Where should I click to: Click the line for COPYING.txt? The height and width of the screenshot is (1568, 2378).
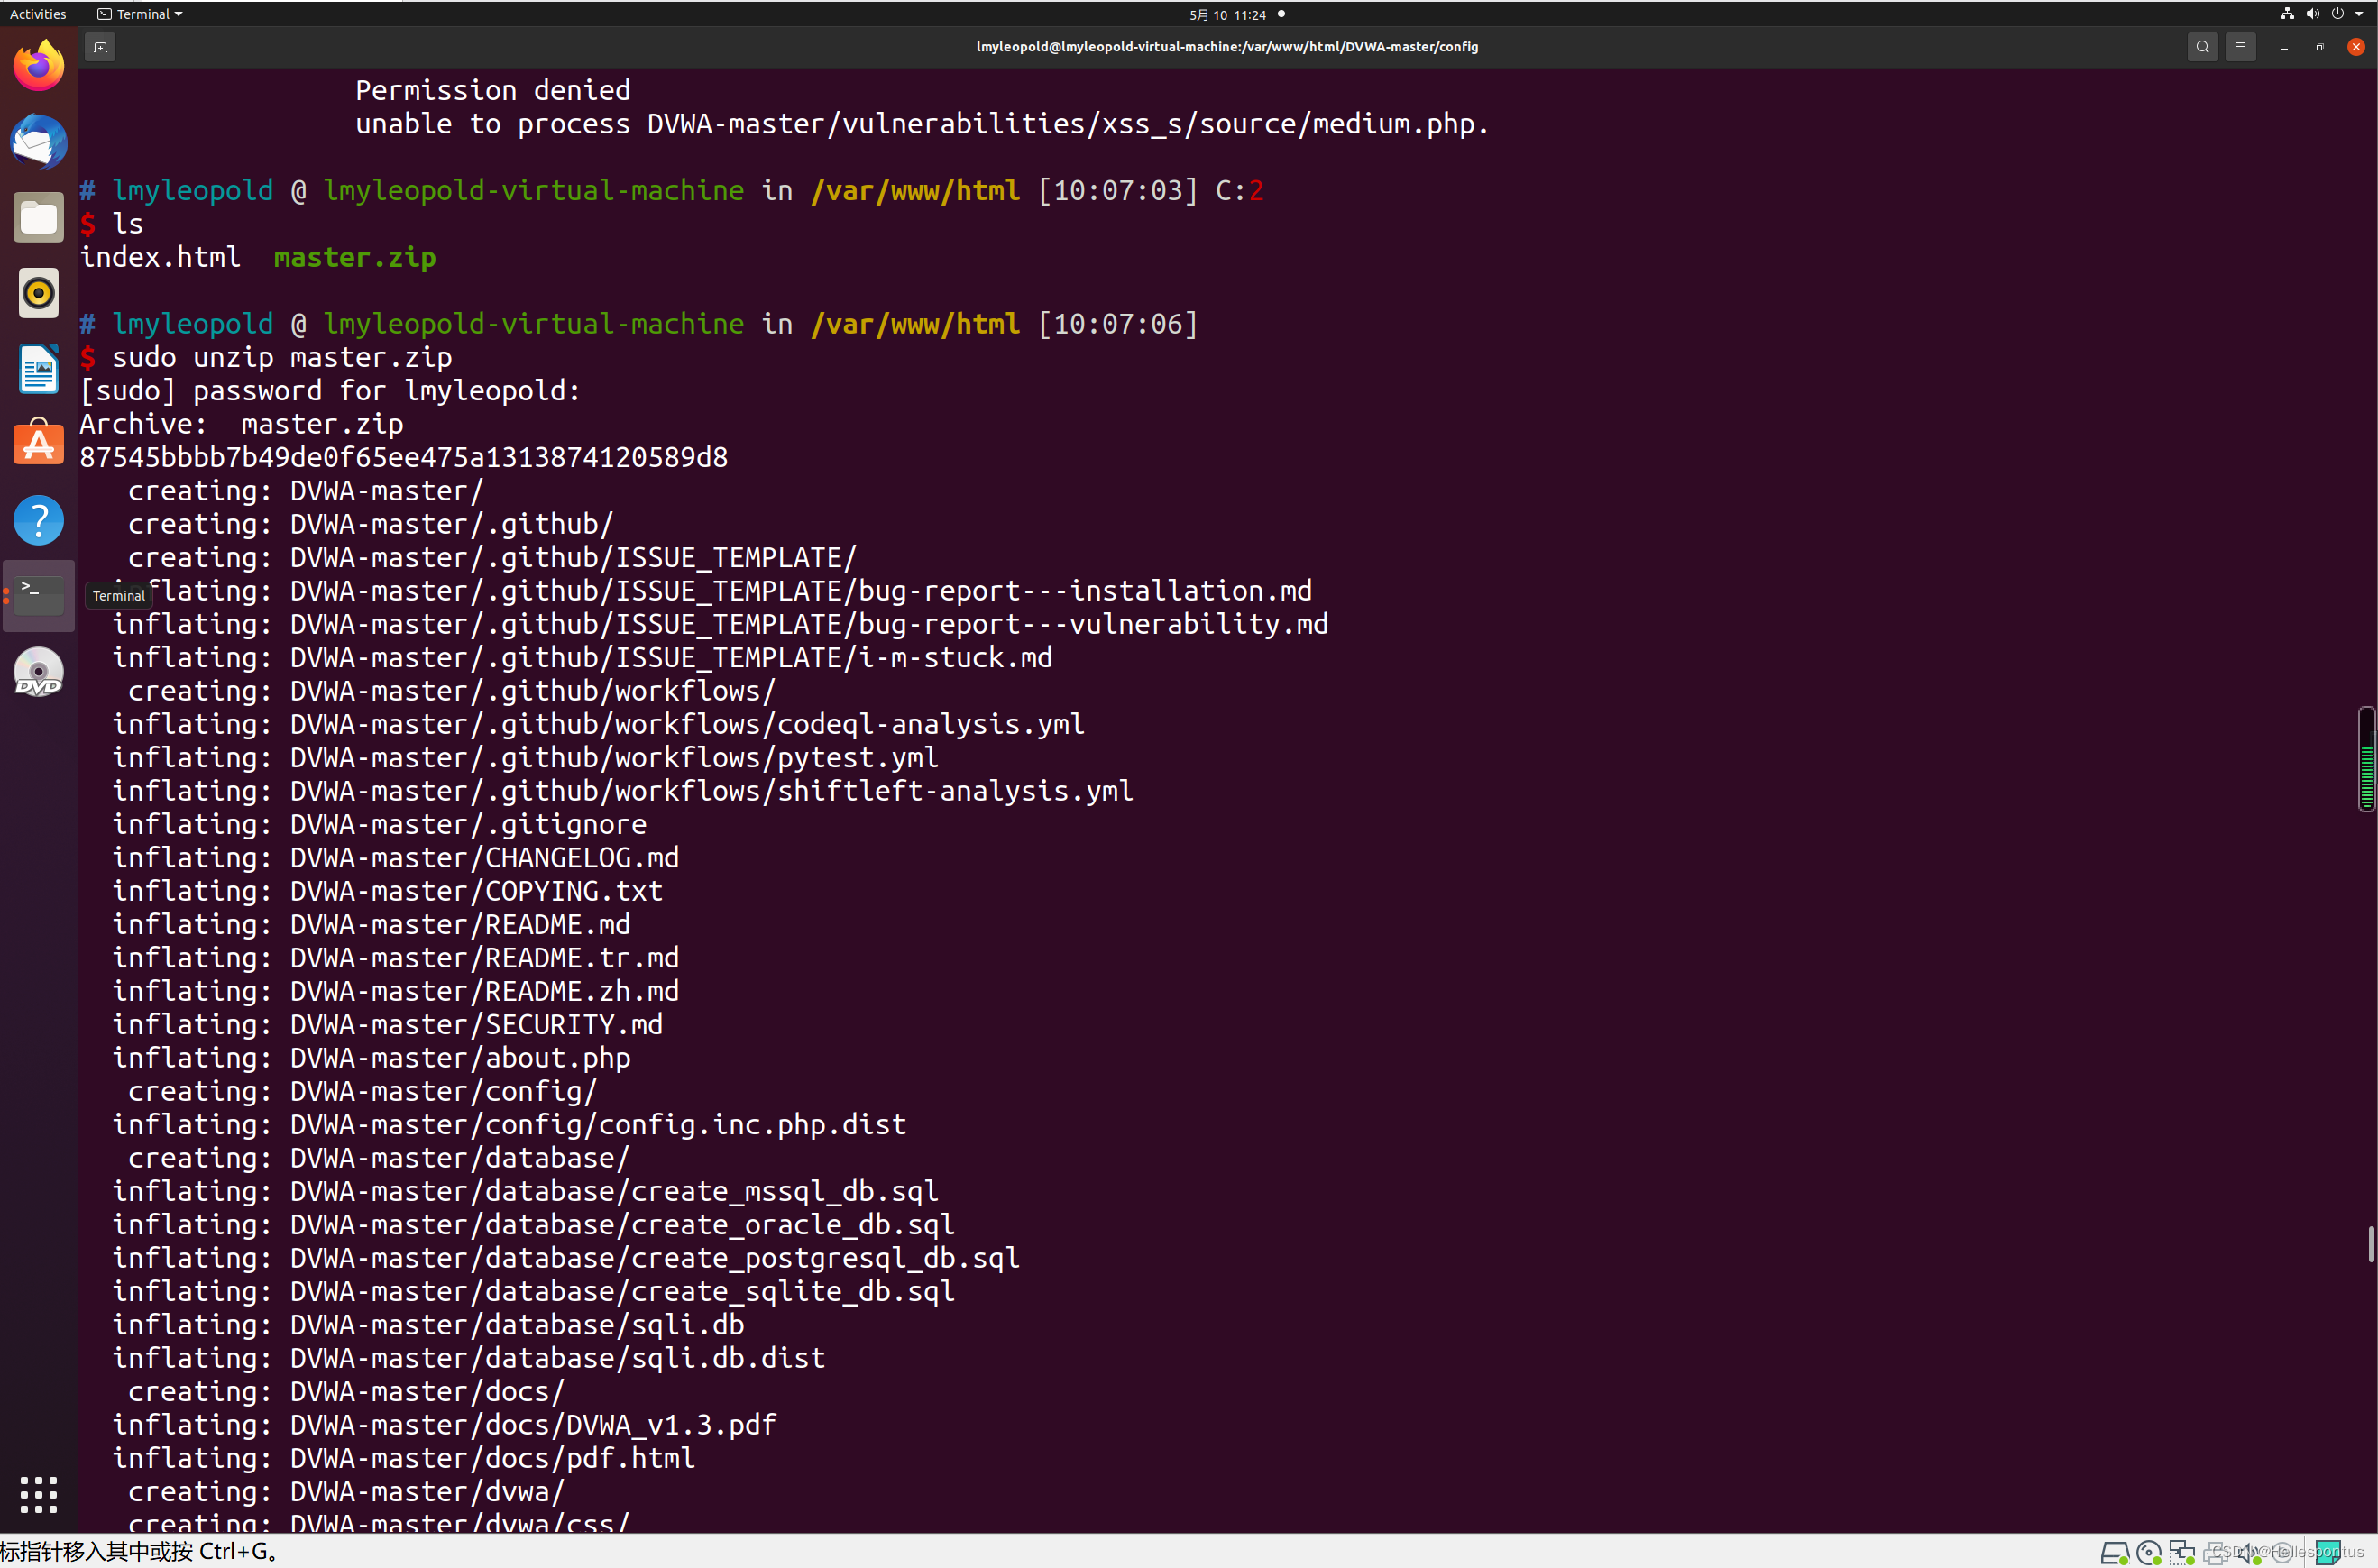[x=388, y=891]
